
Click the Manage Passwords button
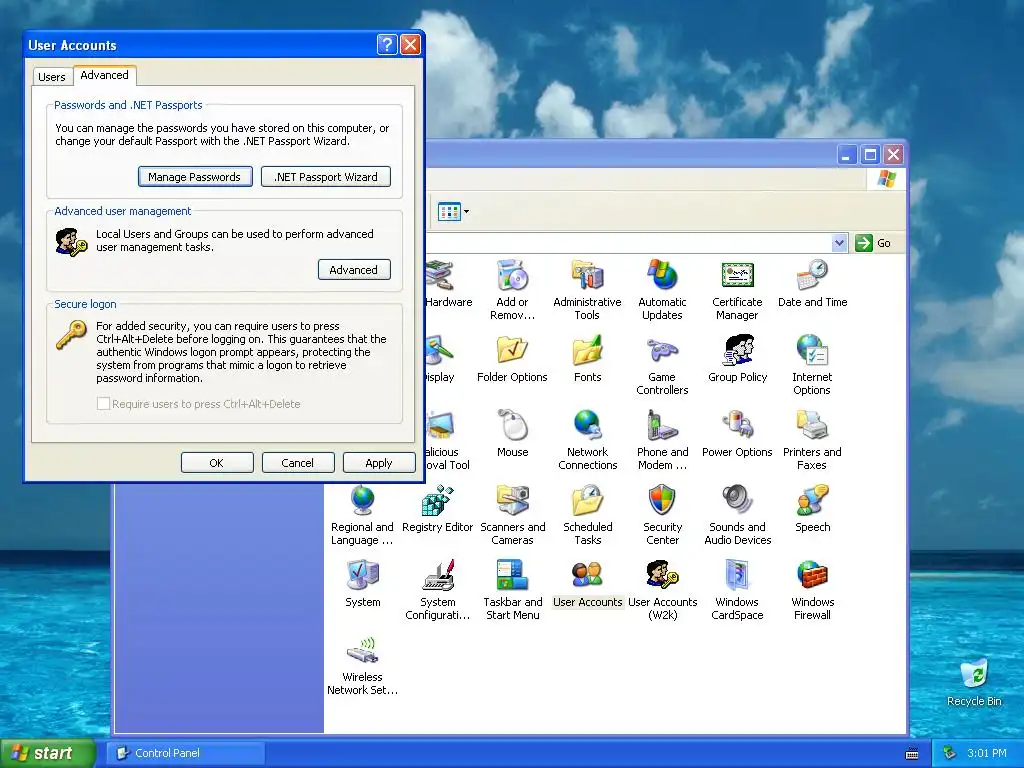[195, 176]
